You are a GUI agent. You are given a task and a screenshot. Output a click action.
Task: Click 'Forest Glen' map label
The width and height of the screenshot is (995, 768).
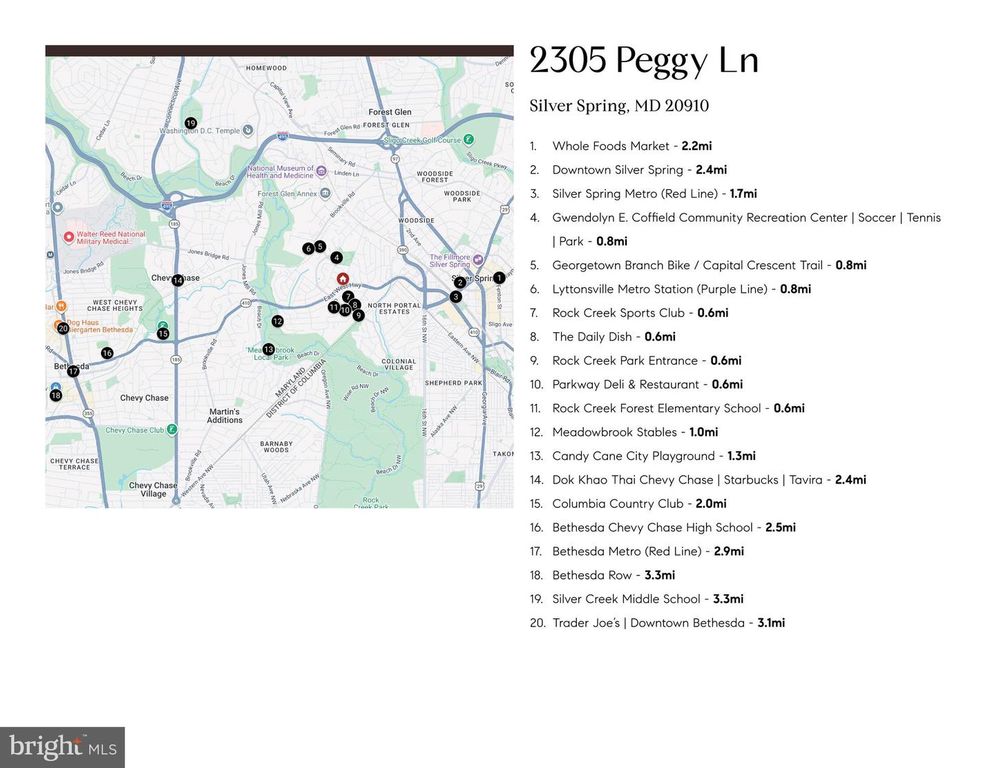390,112
